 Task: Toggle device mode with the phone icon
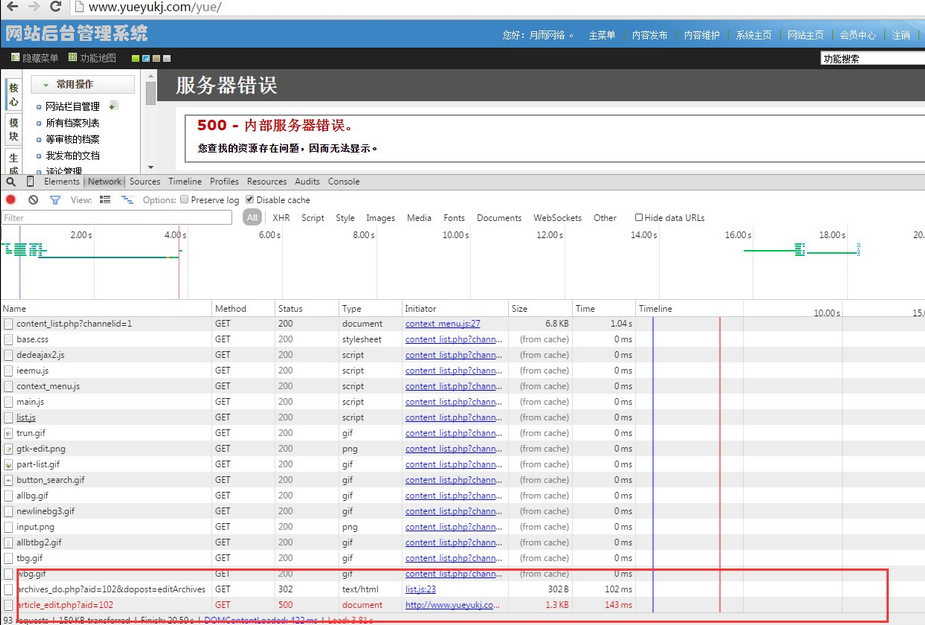[x=30, y=182]
